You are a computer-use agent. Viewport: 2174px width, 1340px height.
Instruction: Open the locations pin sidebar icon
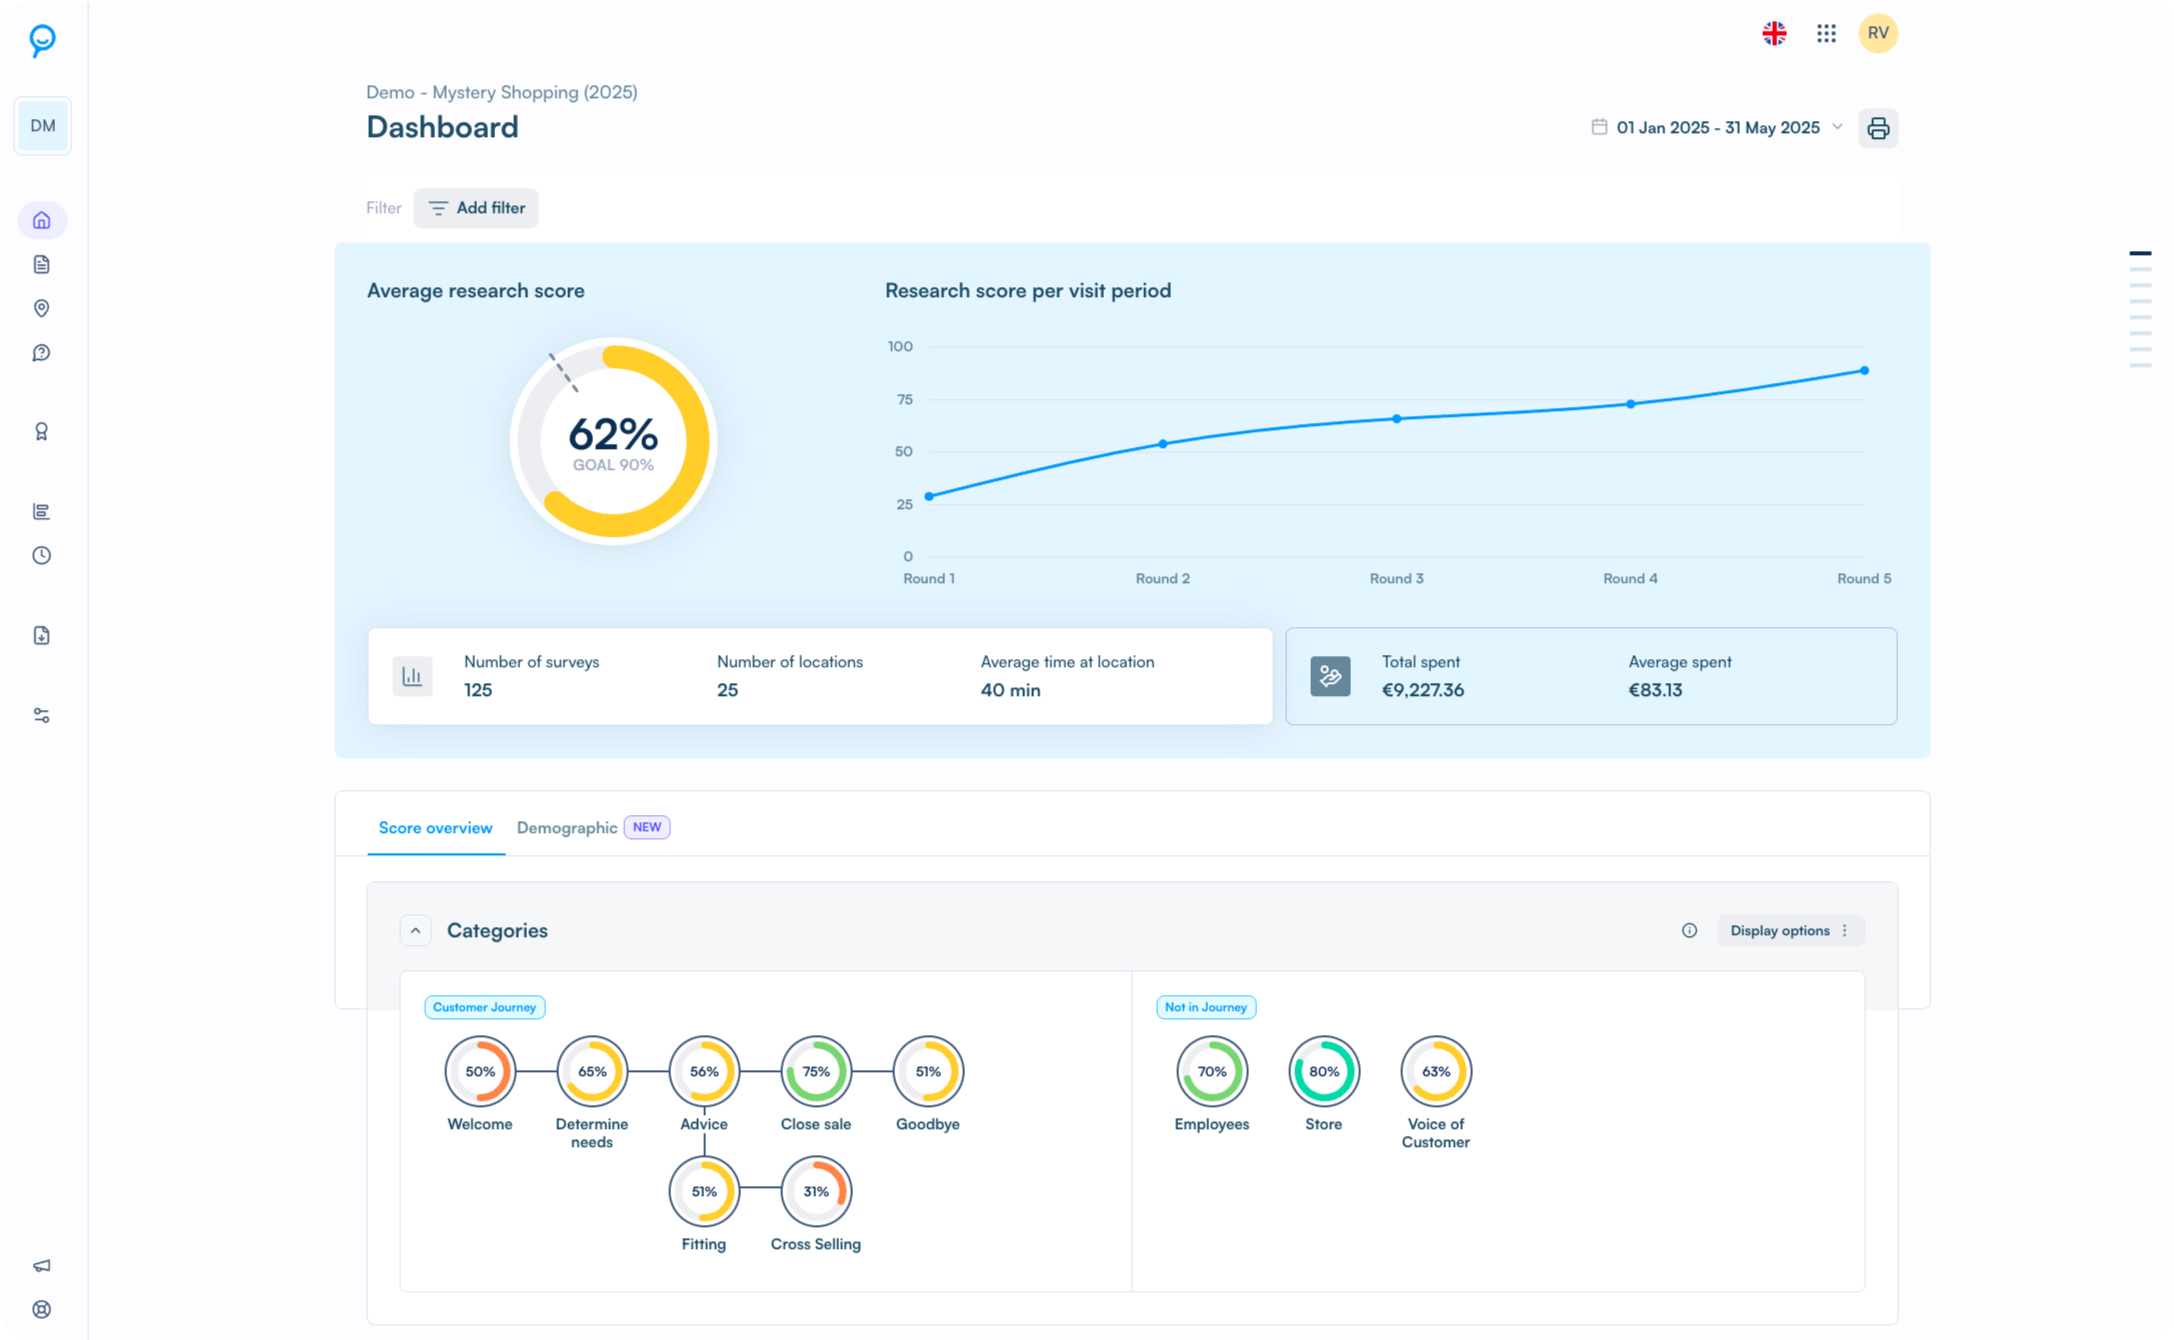tap(42, 308)
